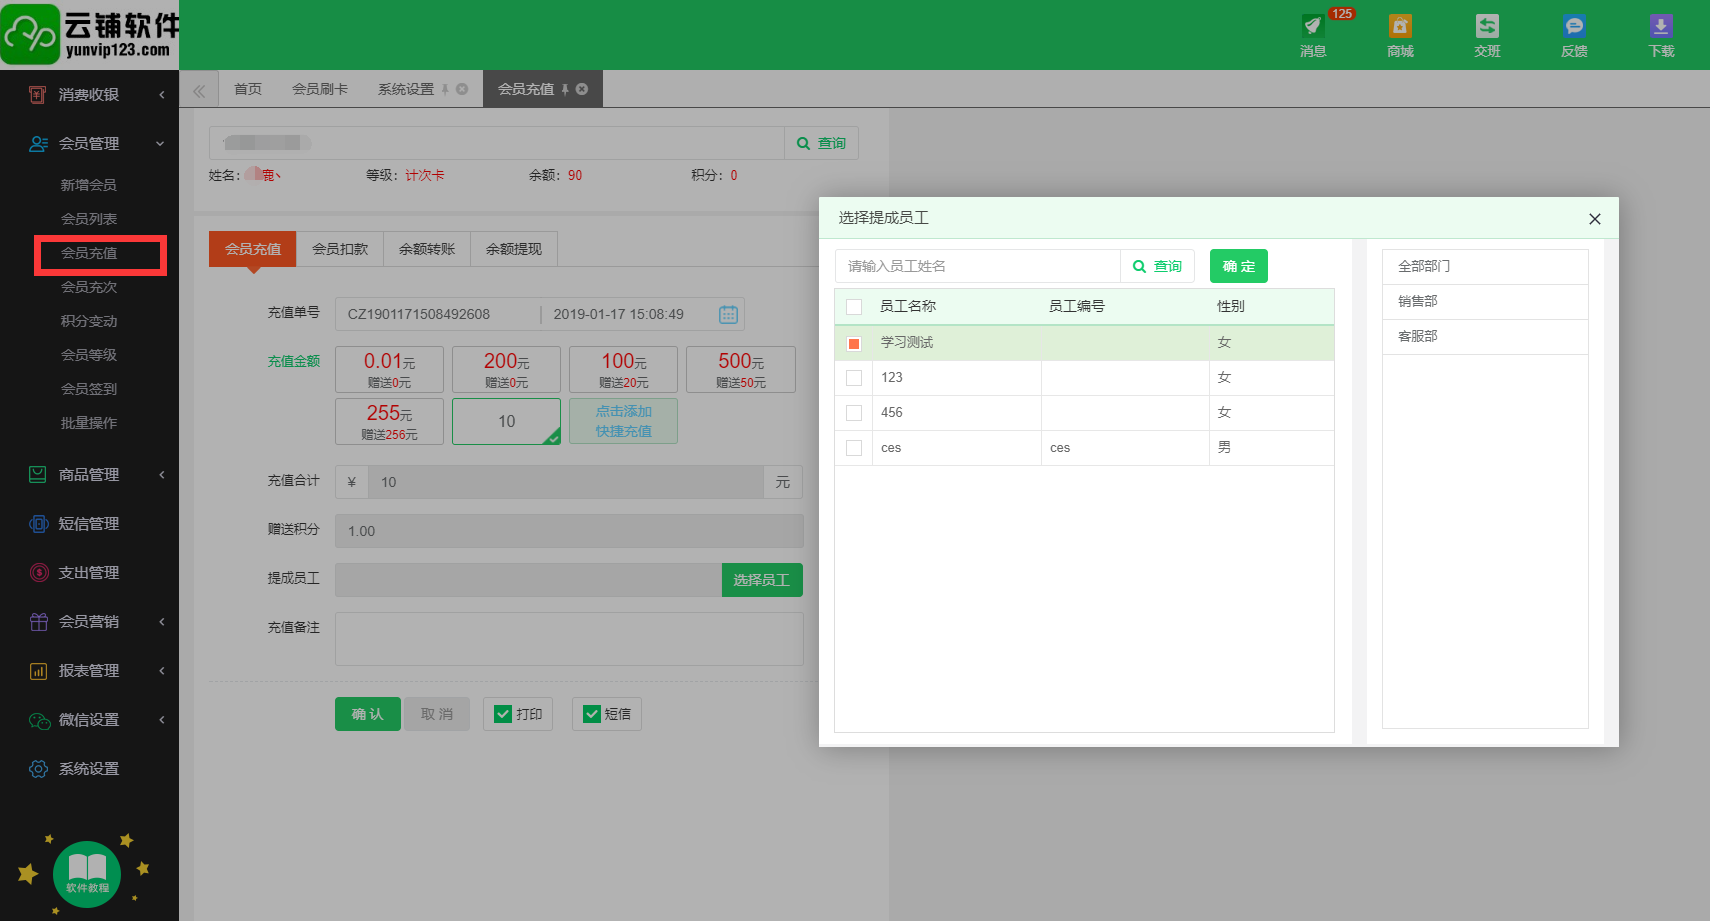Expand the 消费收银 menu arrow

[x=162, y=95]
